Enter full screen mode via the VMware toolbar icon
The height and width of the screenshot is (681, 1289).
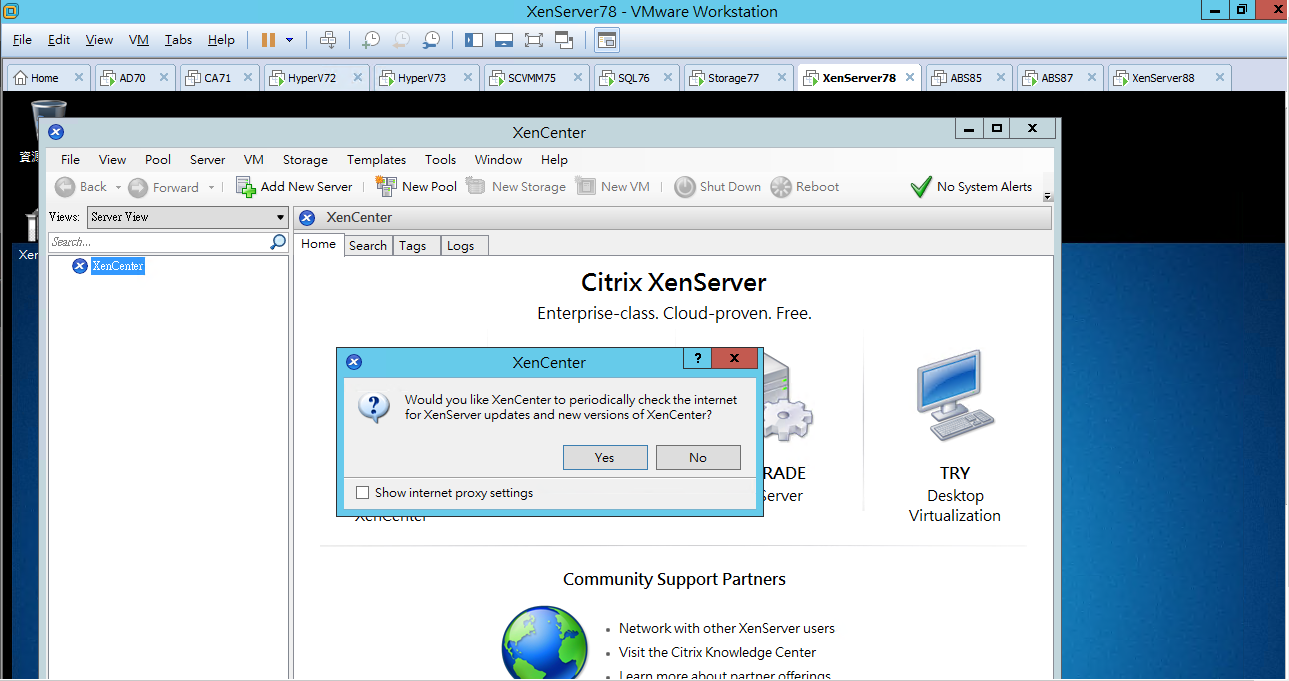tap(533, 40)
